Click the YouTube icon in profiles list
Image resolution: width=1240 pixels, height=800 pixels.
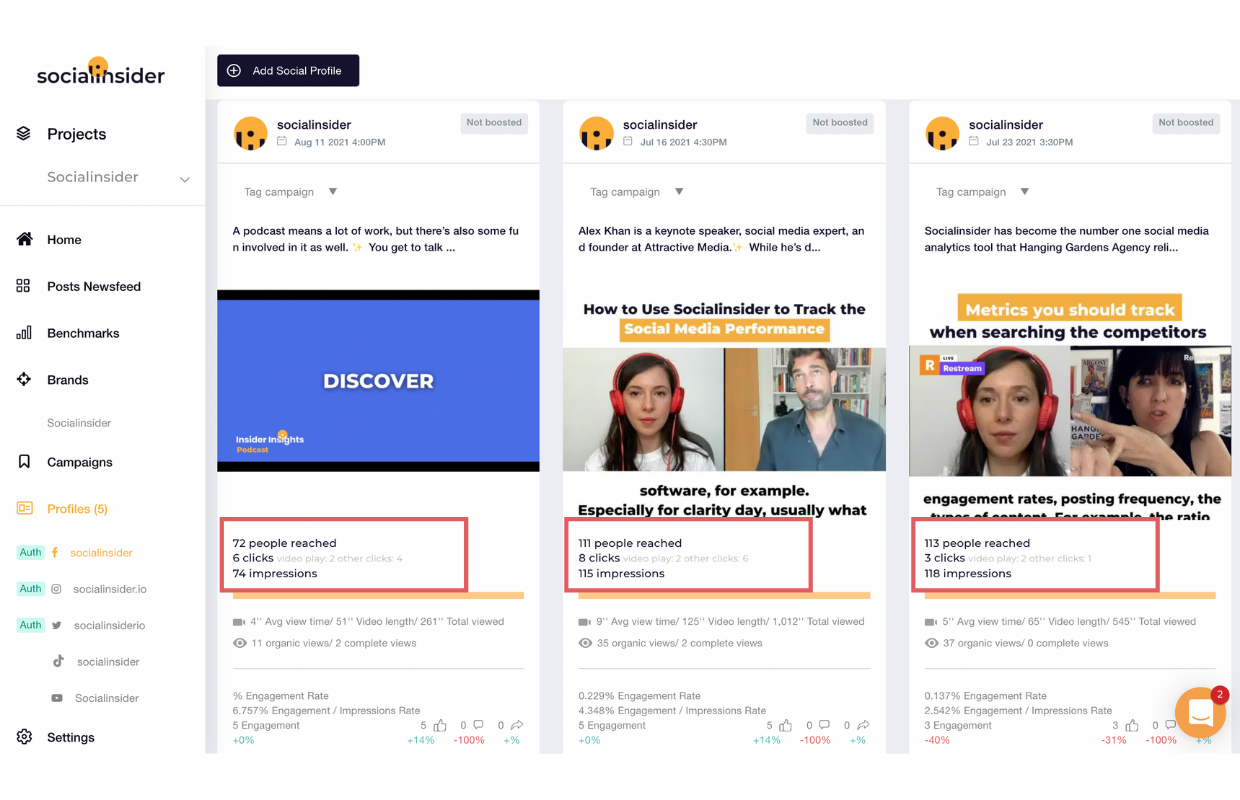[x=58, y=698]
